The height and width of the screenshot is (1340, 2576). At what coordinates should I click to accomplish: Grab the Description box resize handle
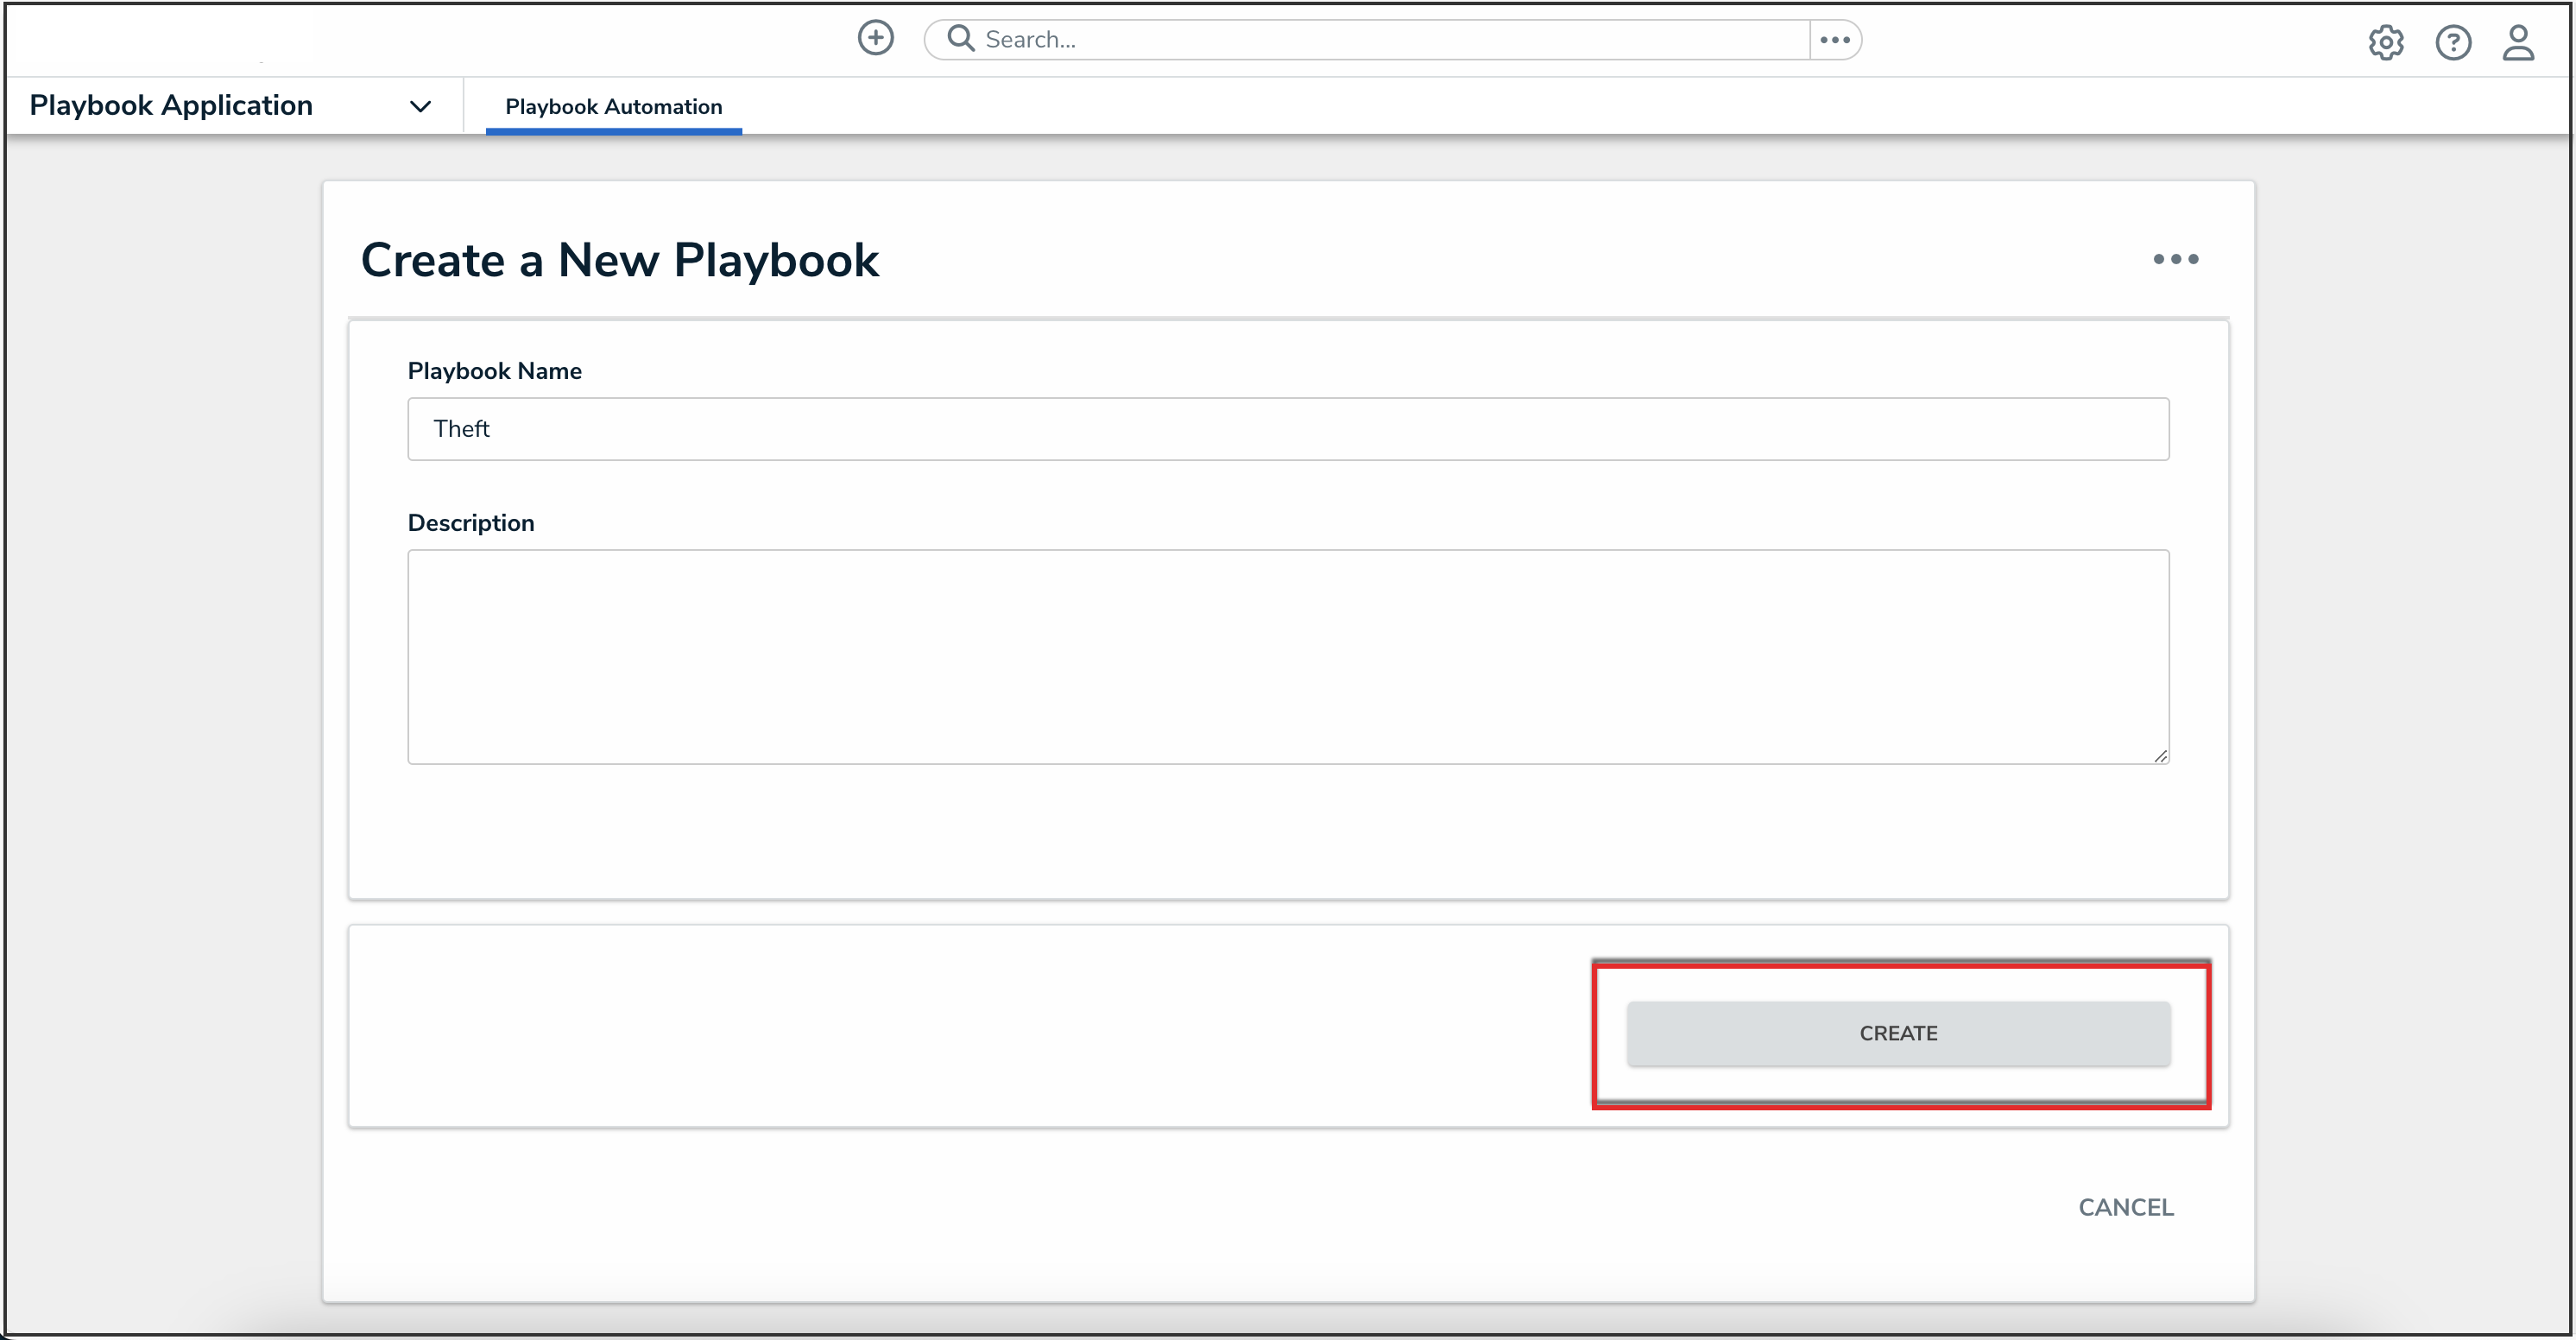[x=2160, y=756]
